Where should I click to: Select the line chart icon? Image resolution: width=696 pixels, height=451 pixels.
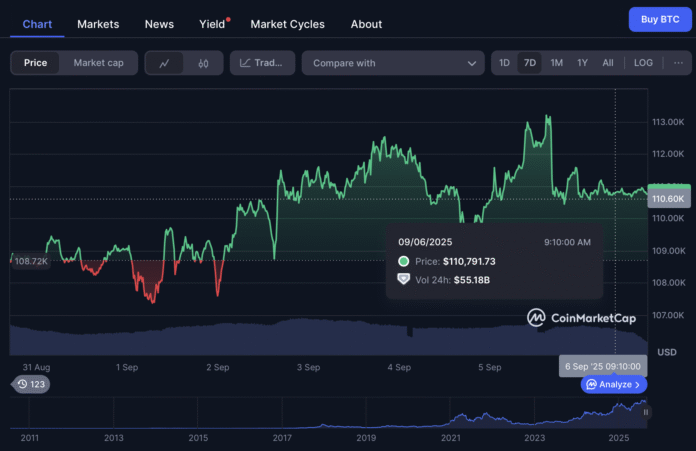coord(164,63)
